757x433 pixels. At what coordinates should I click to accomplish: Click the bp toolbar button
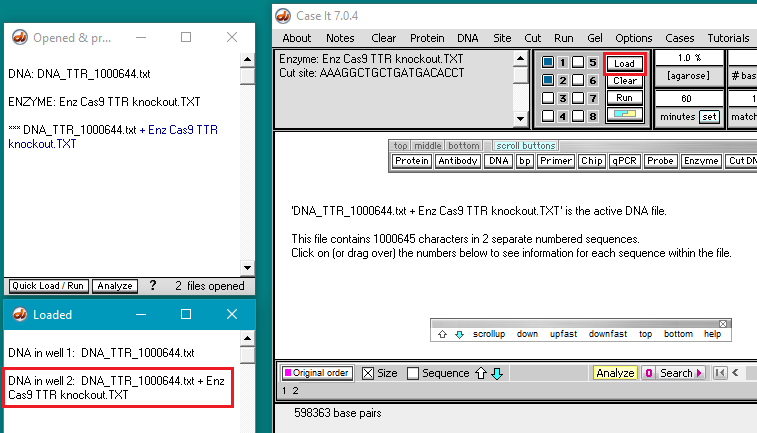point(524,161)
